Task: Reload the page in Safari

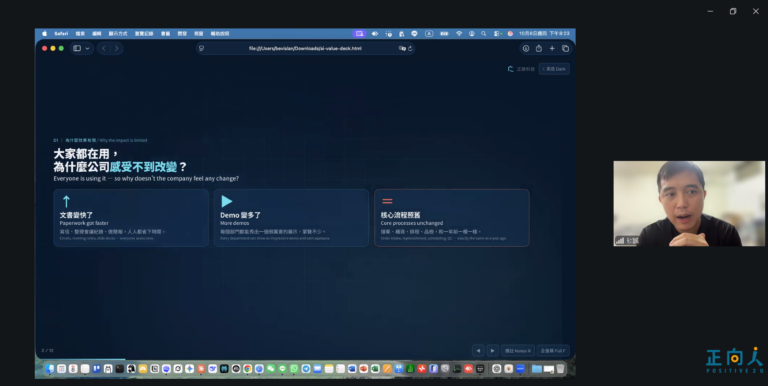Action: tap(410, 48)
